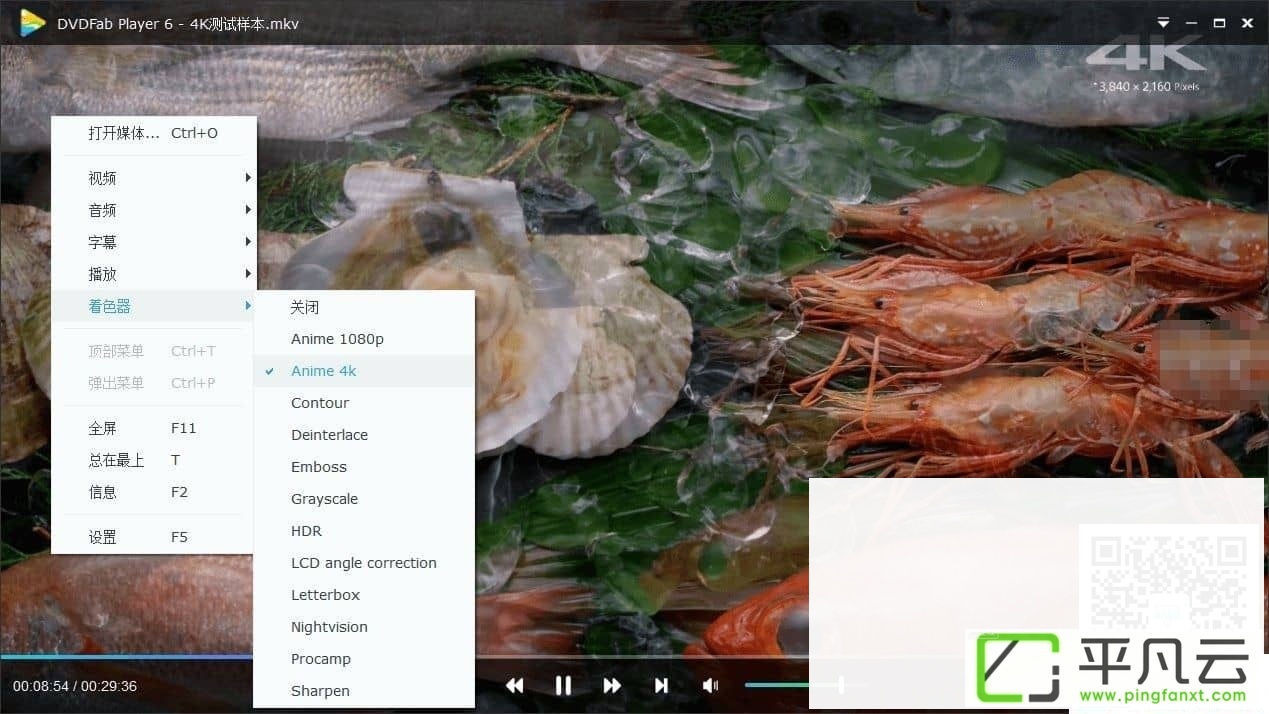1269x714 pixels.
Task: Apply the Sharpen shader
Action: pyautogui.click(x=364, y=691)
